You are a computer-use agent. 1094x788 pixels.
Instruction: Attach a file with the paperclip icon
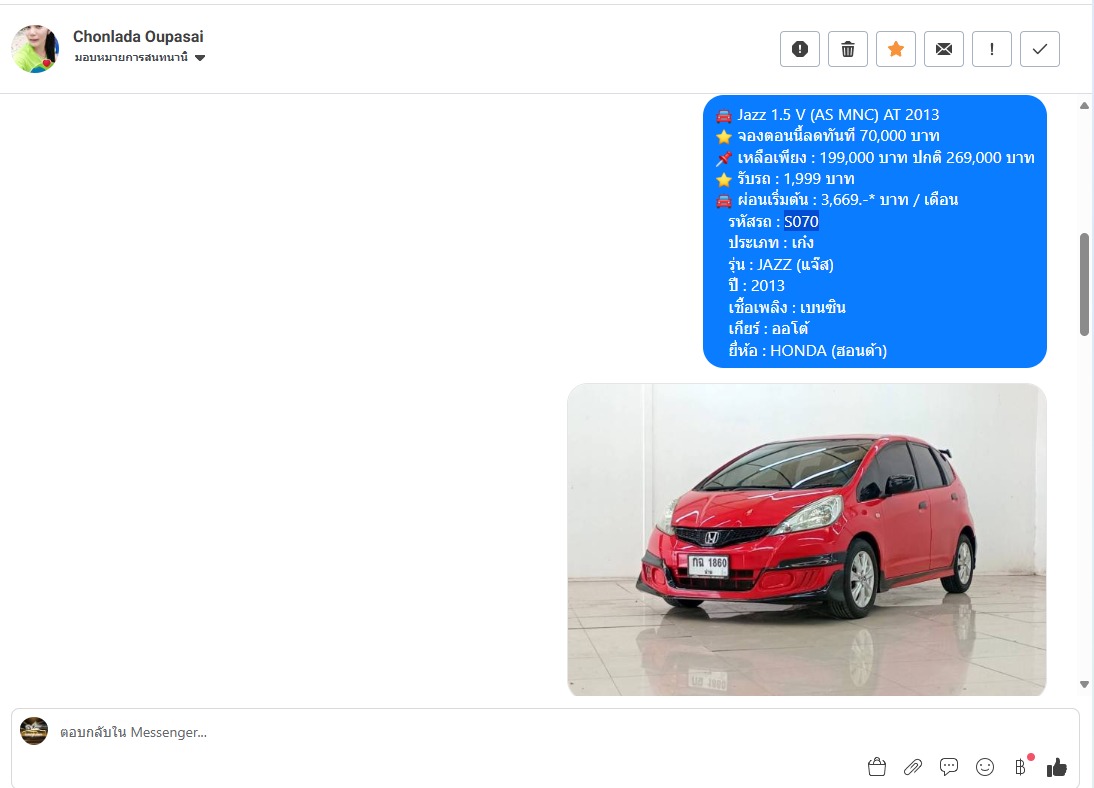913,767
